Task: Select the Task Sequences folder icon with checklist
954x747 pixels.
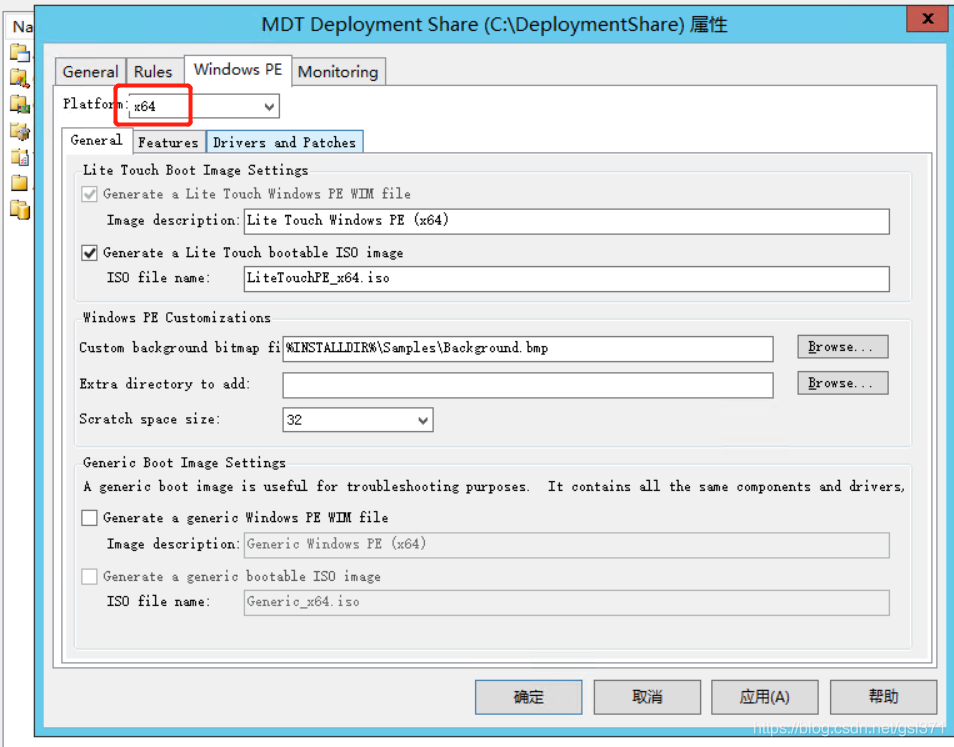Action: (x=19, y=156)
